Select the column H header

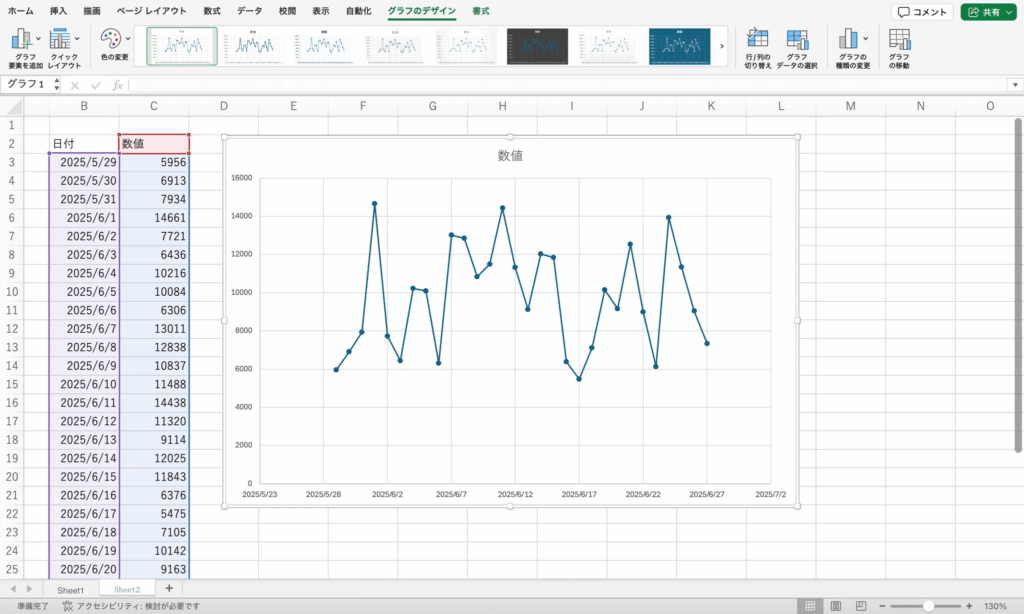point(502,106)
